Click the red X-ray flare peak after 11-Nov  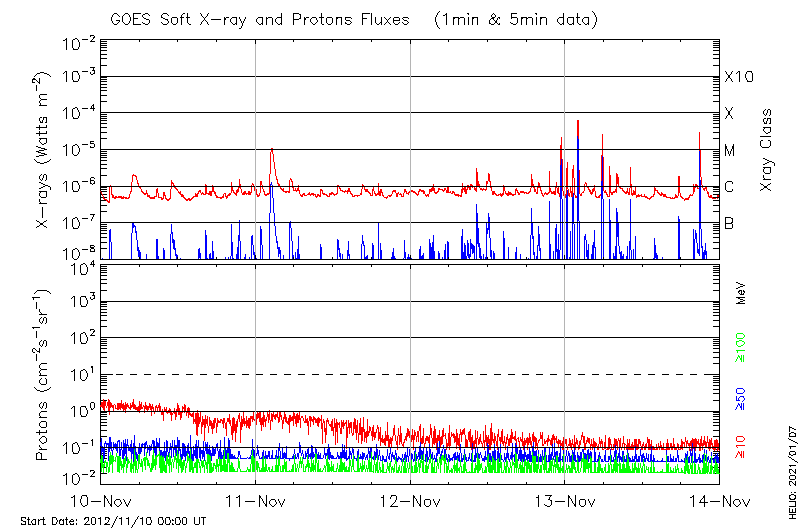(x=271, y=150)
